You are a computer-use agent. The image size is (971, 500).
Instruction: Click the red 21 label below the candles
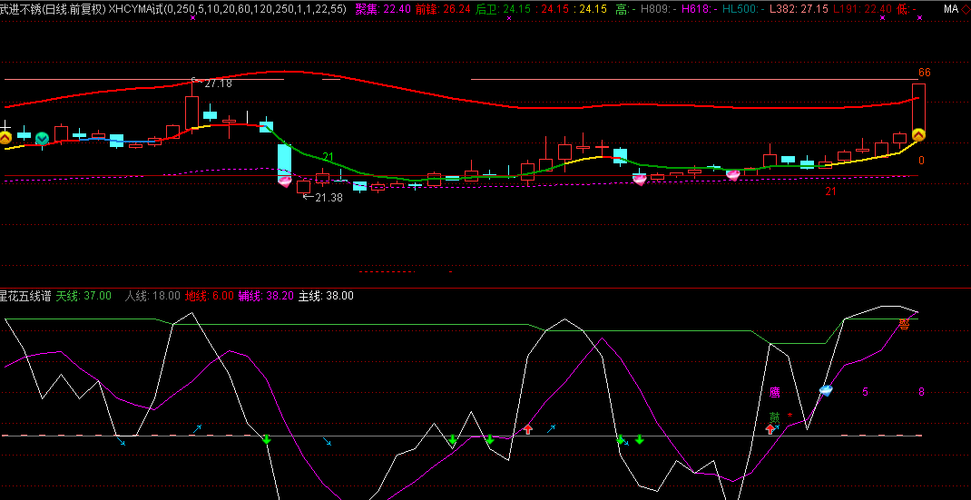coord(830,191)
